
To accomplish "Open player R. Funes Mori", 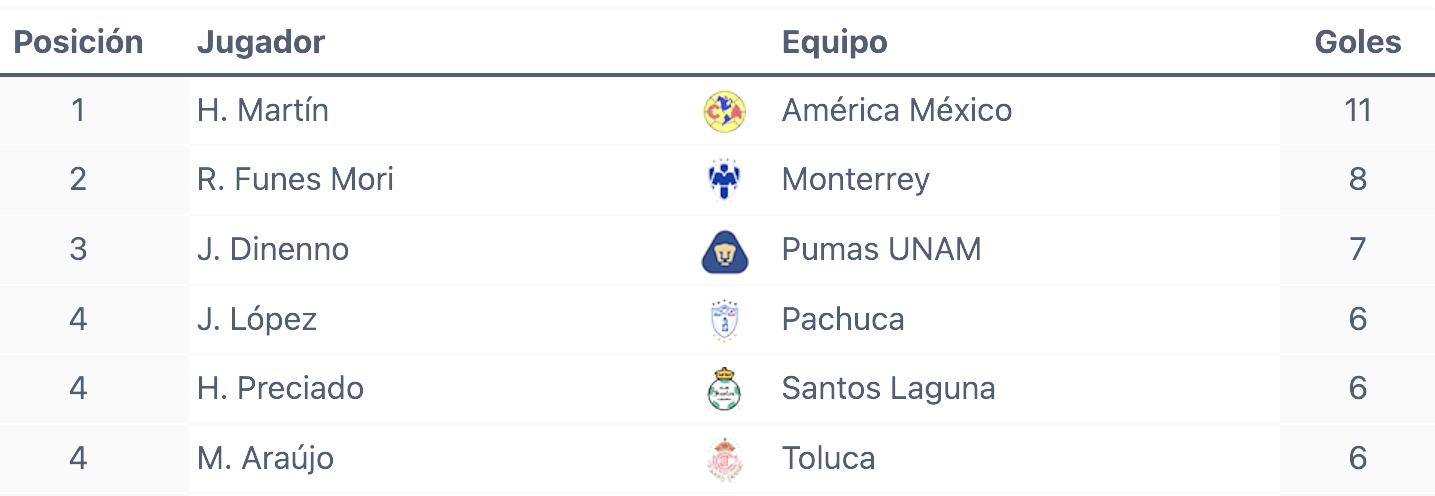I will 295,179.
